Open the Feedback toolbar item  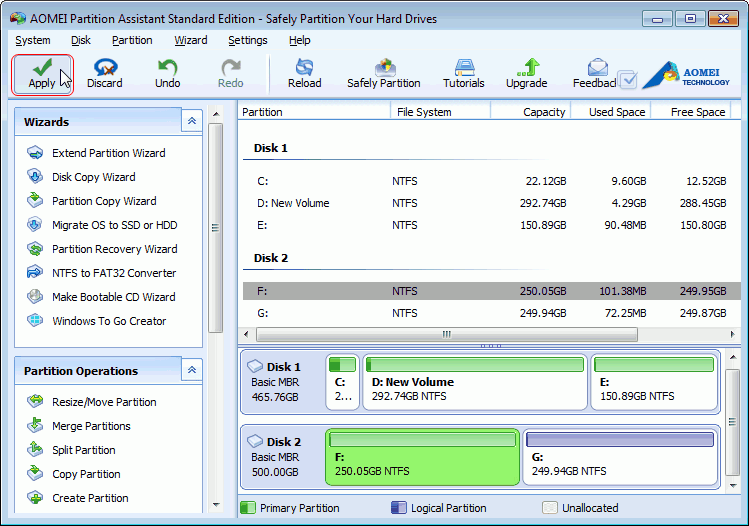point(594,74)
